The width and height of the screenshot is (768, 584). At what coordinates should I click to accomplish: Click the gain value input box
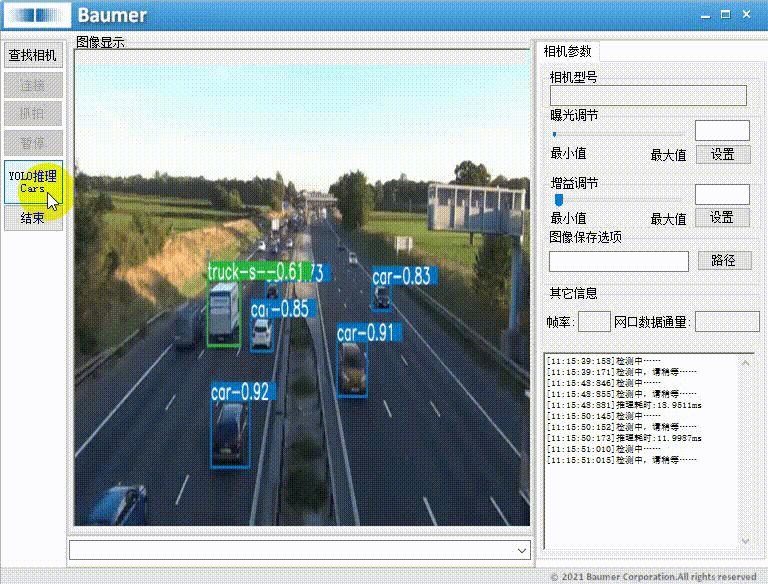(722, 194)
